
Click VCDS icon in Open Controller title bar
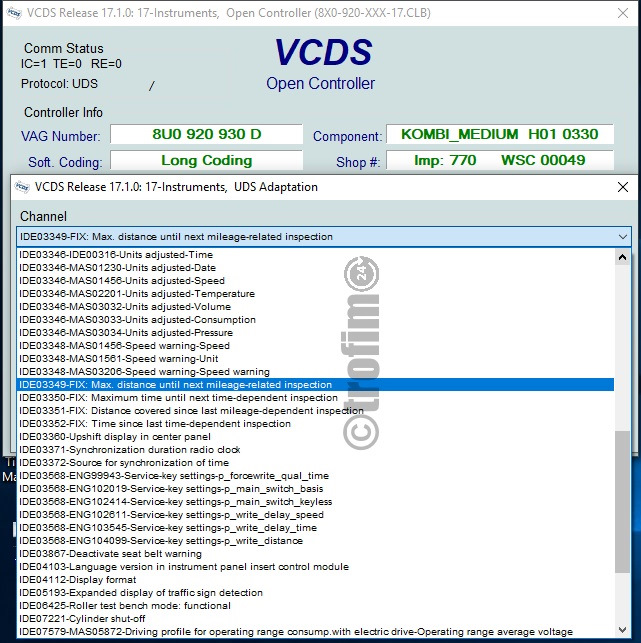coord(14,13)
